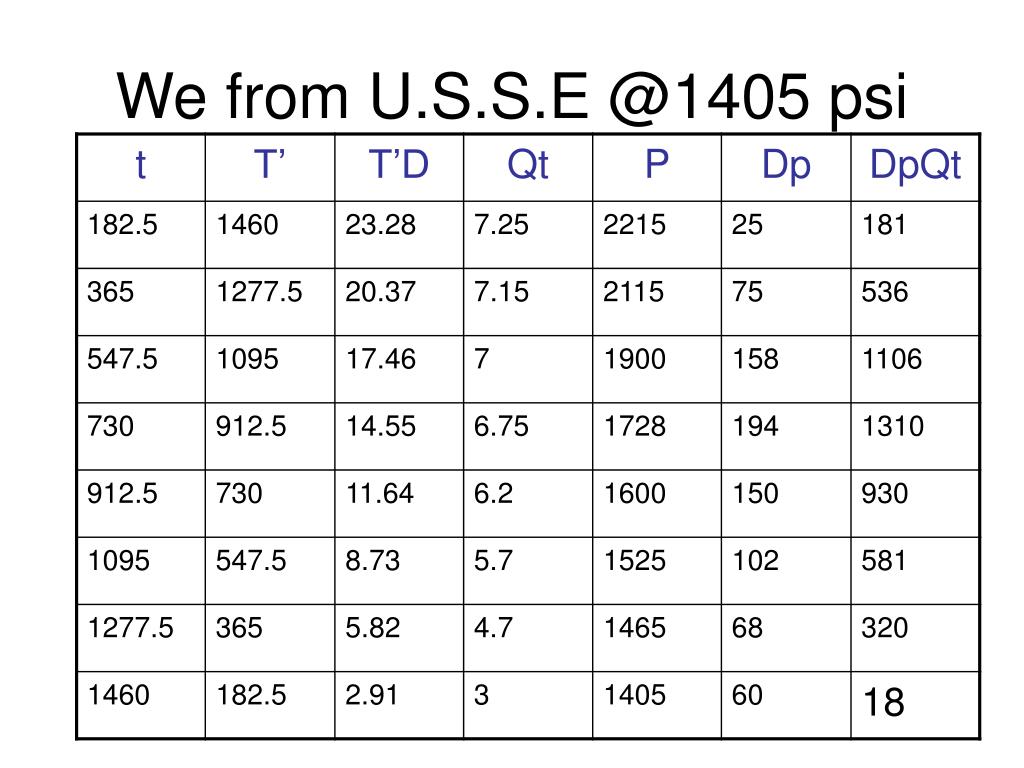Screen dimensions: 1024x768
Task: Click the P column header
Action: point(656,167)
